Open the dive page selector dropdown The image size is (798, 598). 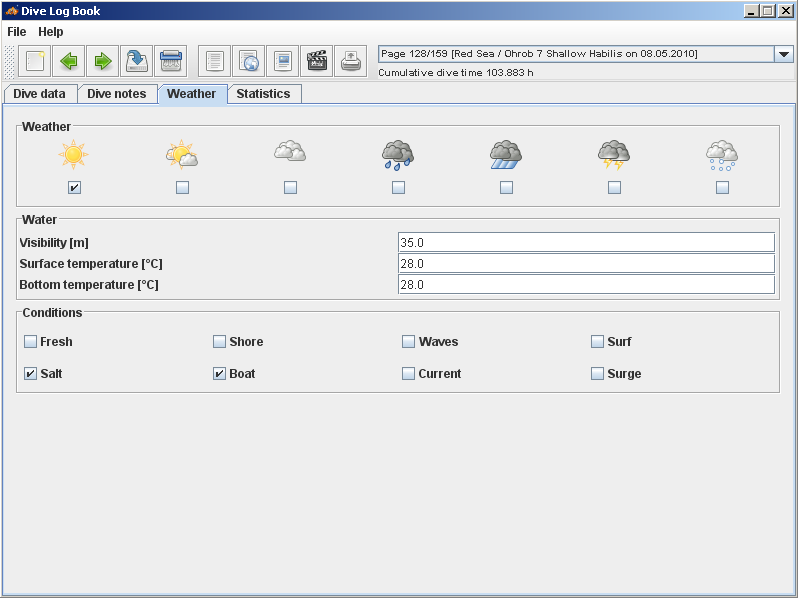point(784,54)
